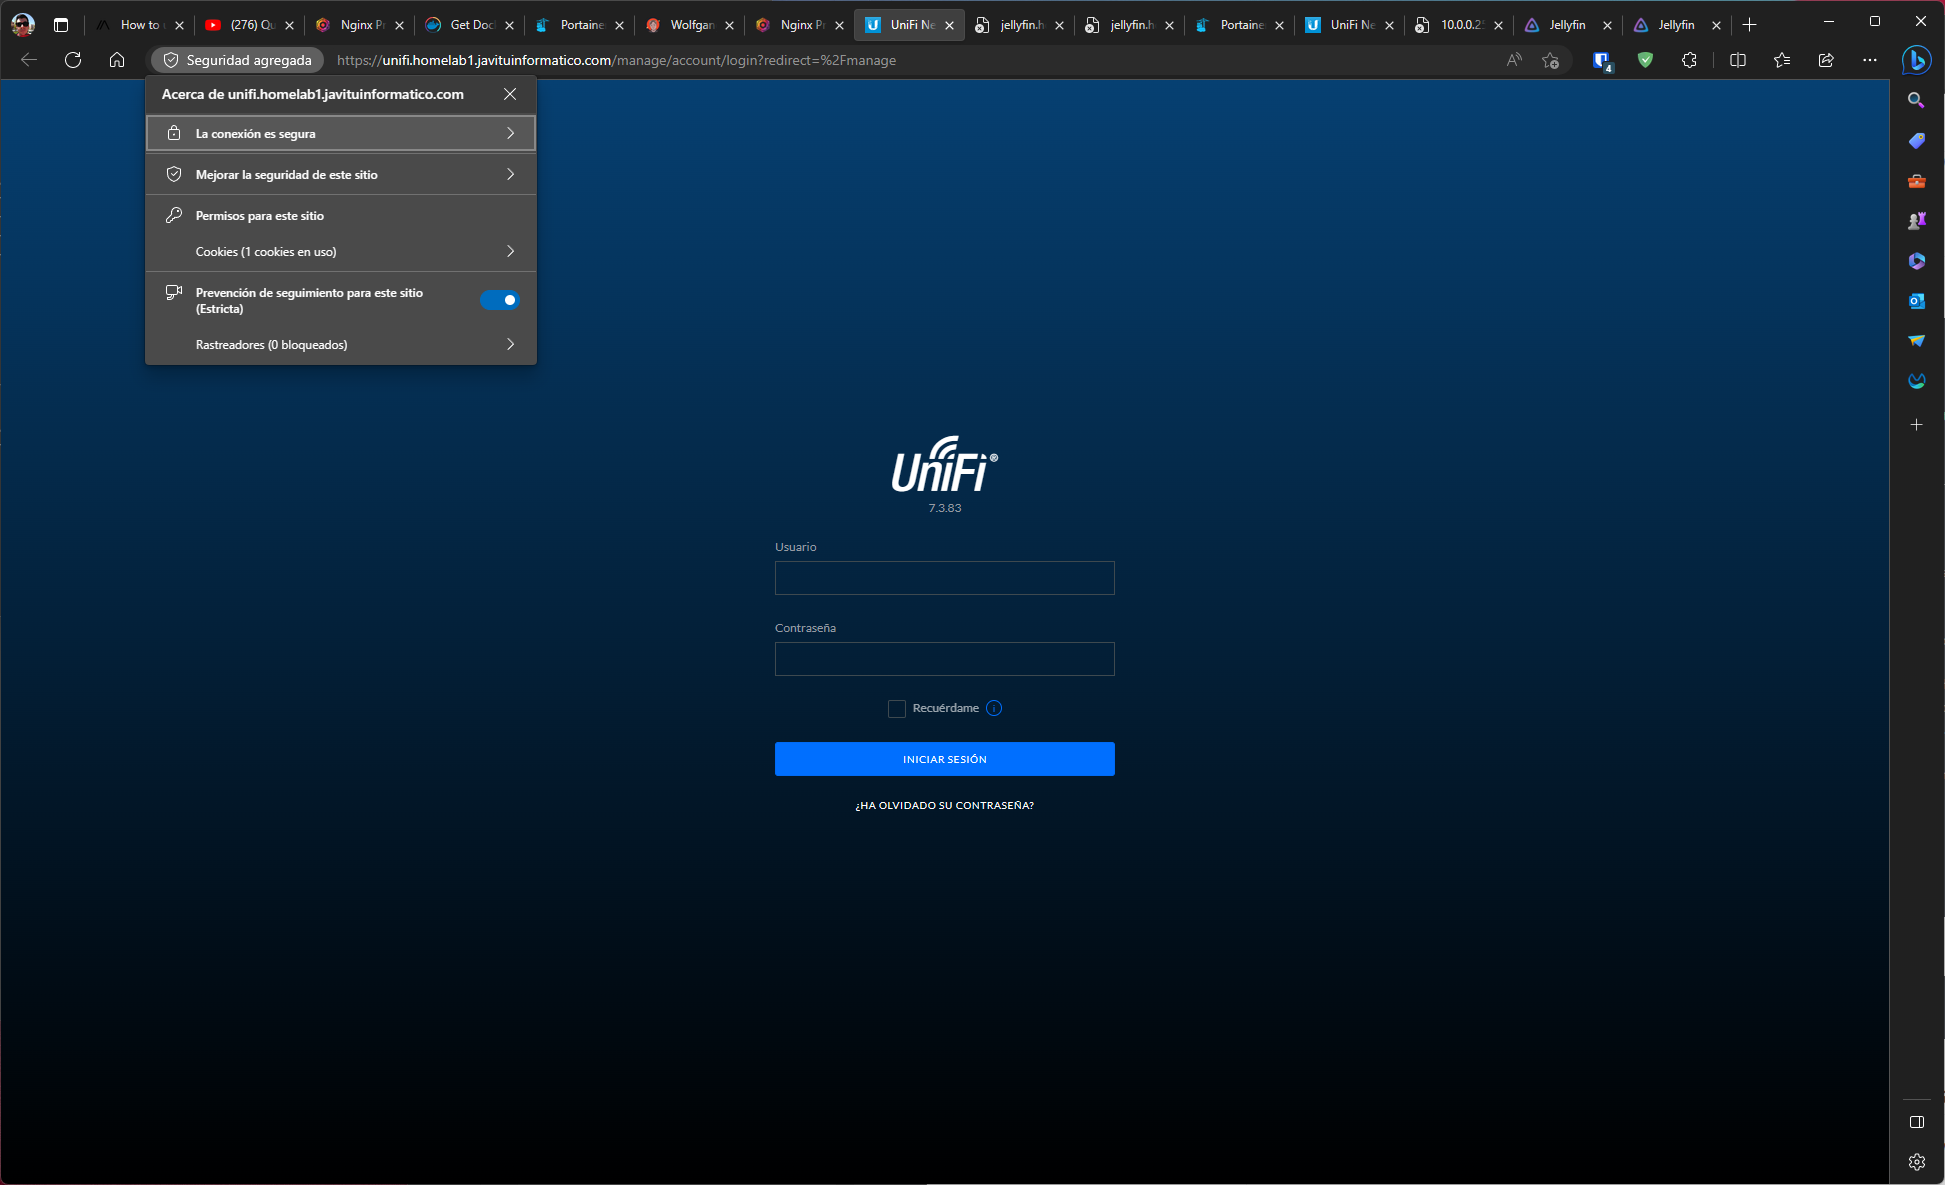The height and width of the screenshot is (1185, 1945).
Task: Open Outlook from the Edge sidebar
Action: coord(1916,300)
